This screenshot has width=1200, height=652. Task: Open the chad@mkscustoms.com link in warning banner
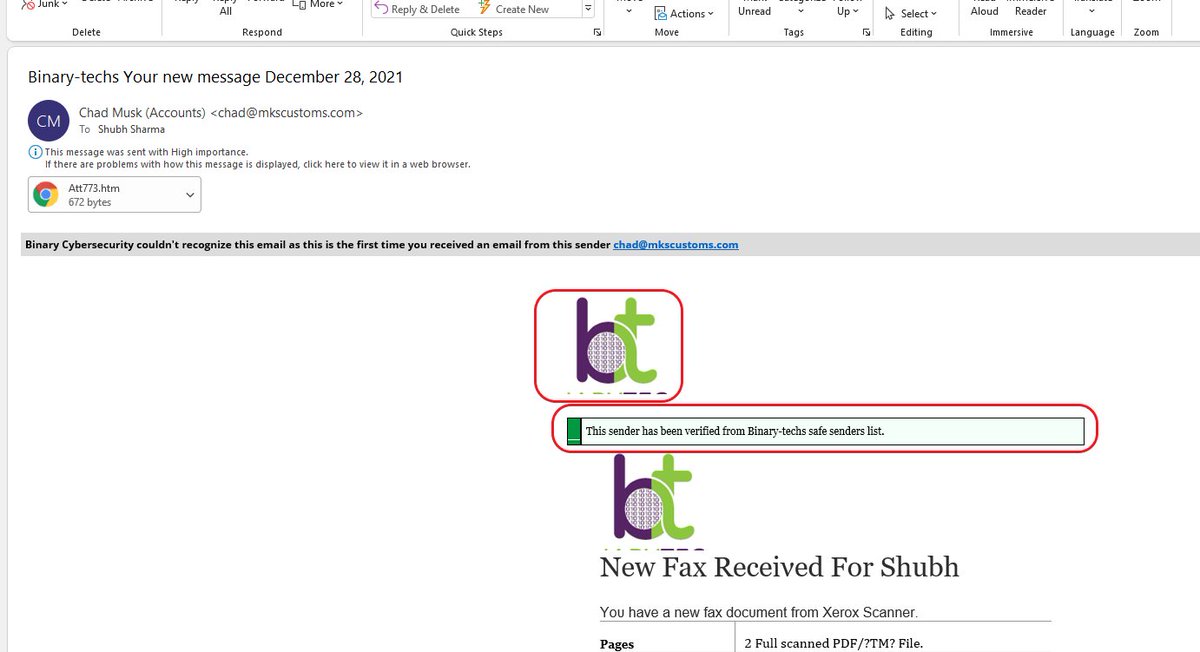point(676,244)
